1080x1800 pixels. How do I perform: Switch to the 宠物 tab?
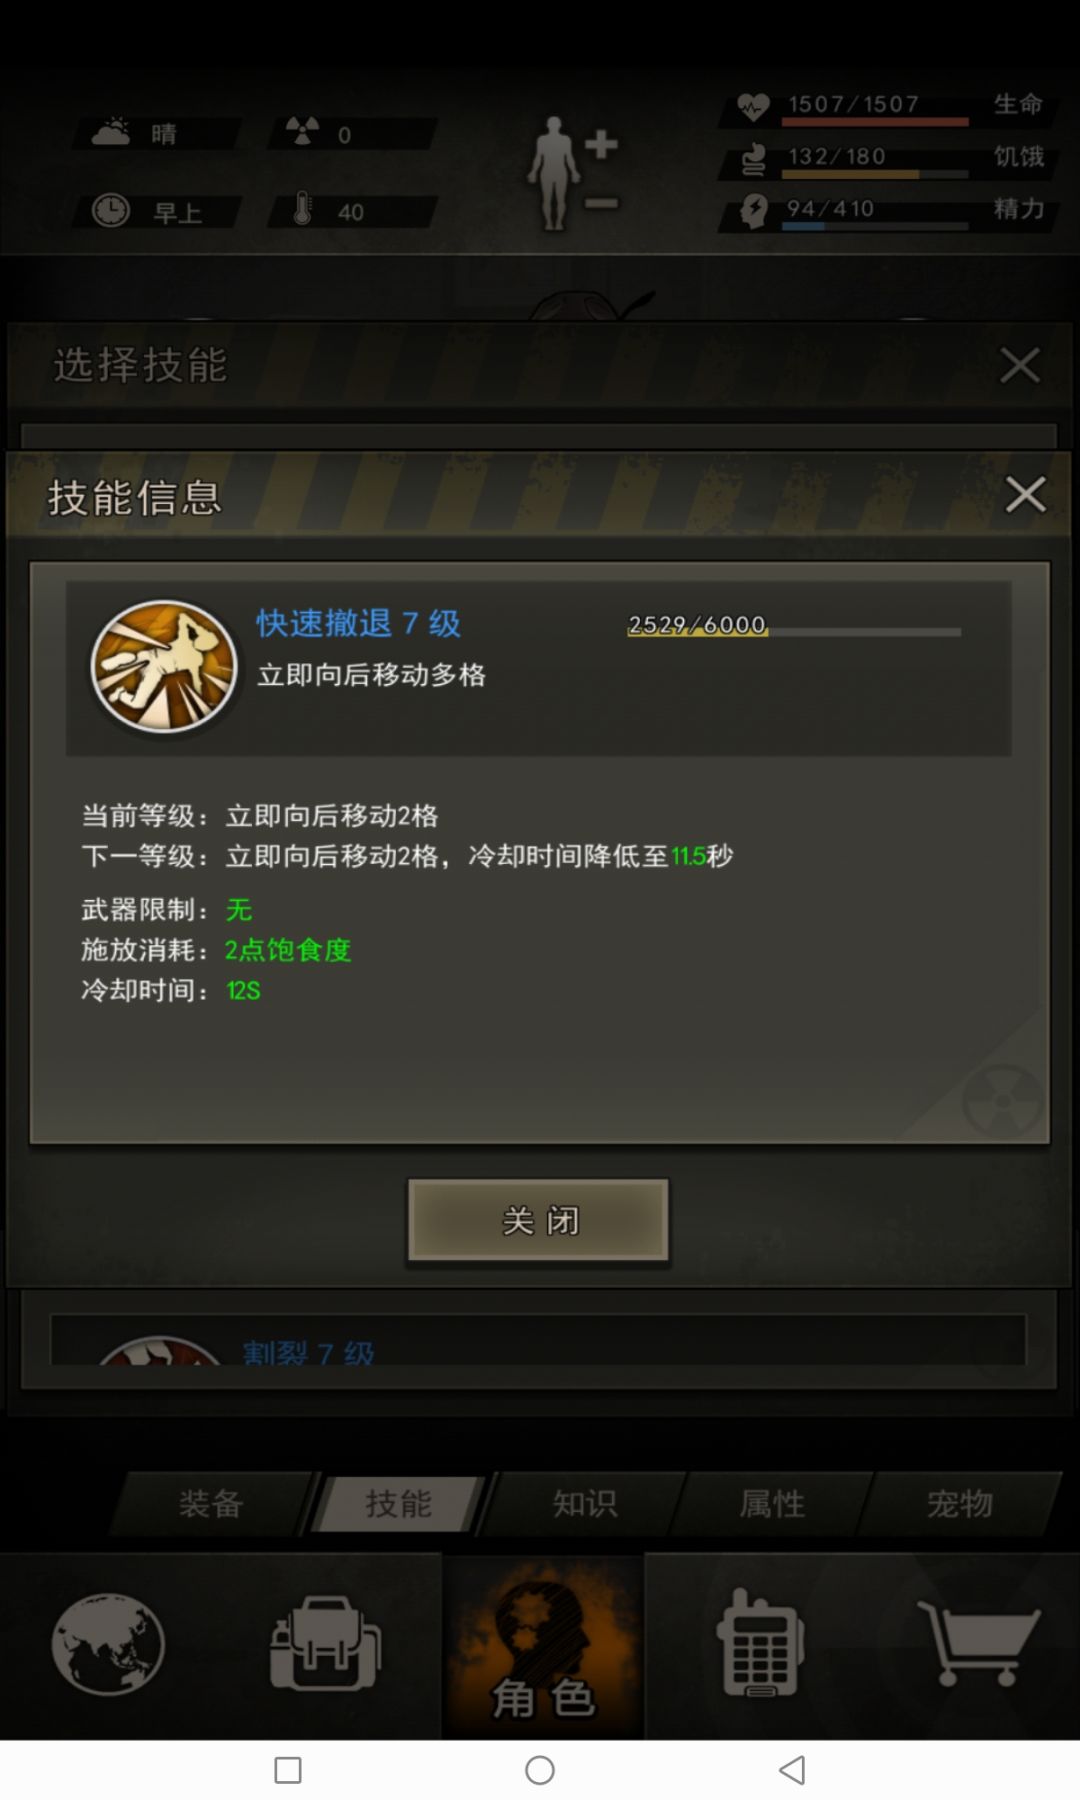pyautogui.click(x=959, y=1503)
